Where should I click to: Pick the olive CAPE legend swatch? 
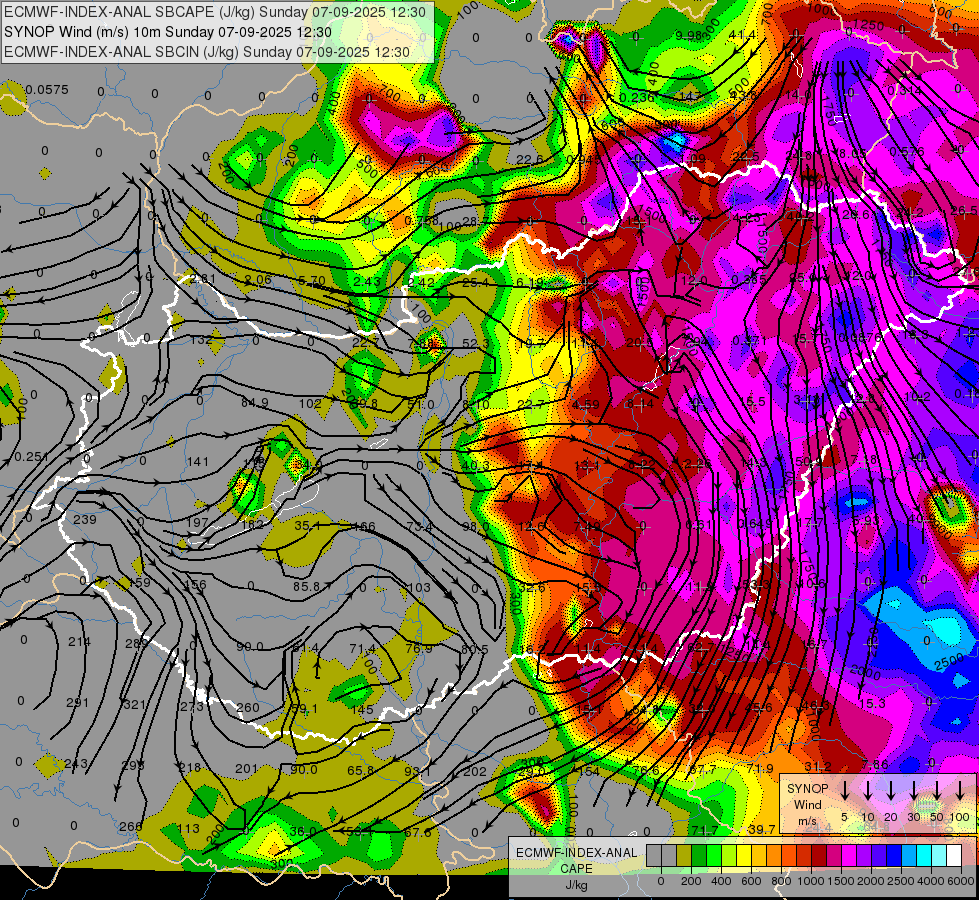684,856
